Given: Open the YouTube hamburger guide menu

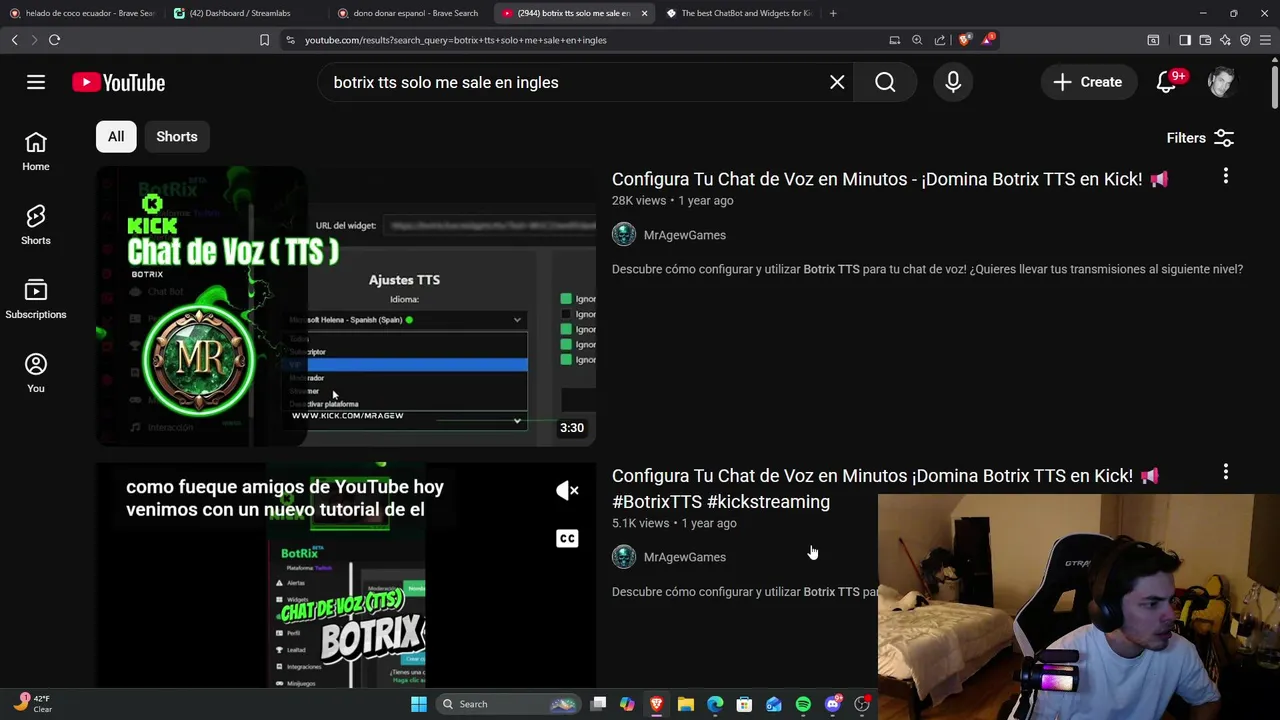Looking at the screenshot, I should [36, 82].
